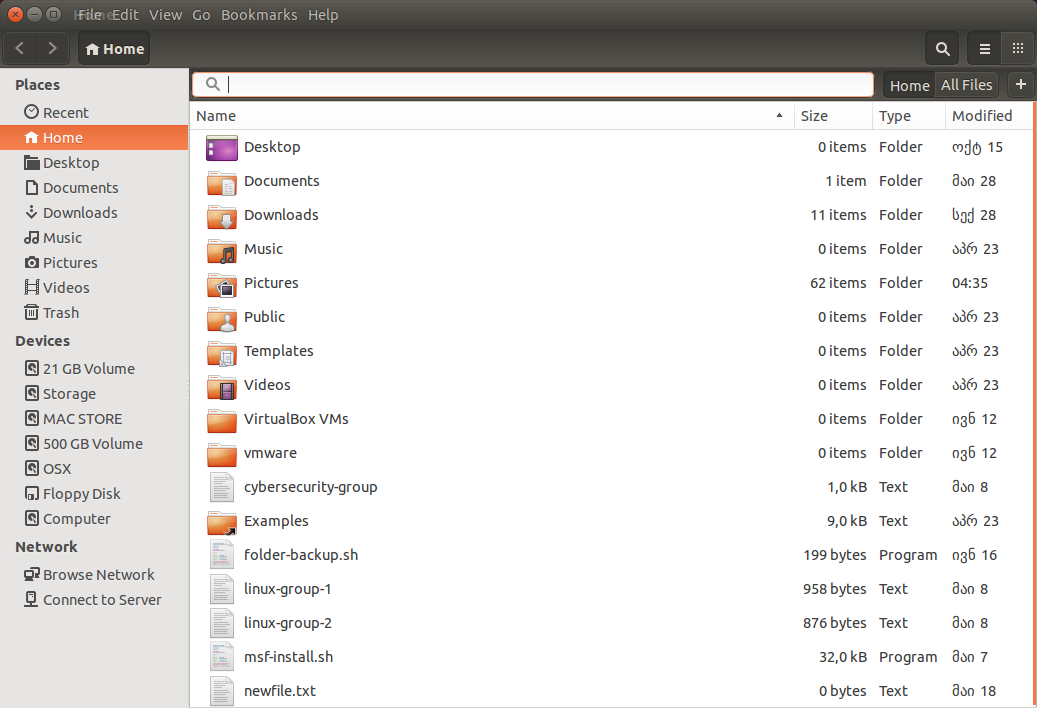This screenshot has width=1037, height=708.
Task: Select the Public folder row
Action: pyautogui.click(x=611, y=317)
